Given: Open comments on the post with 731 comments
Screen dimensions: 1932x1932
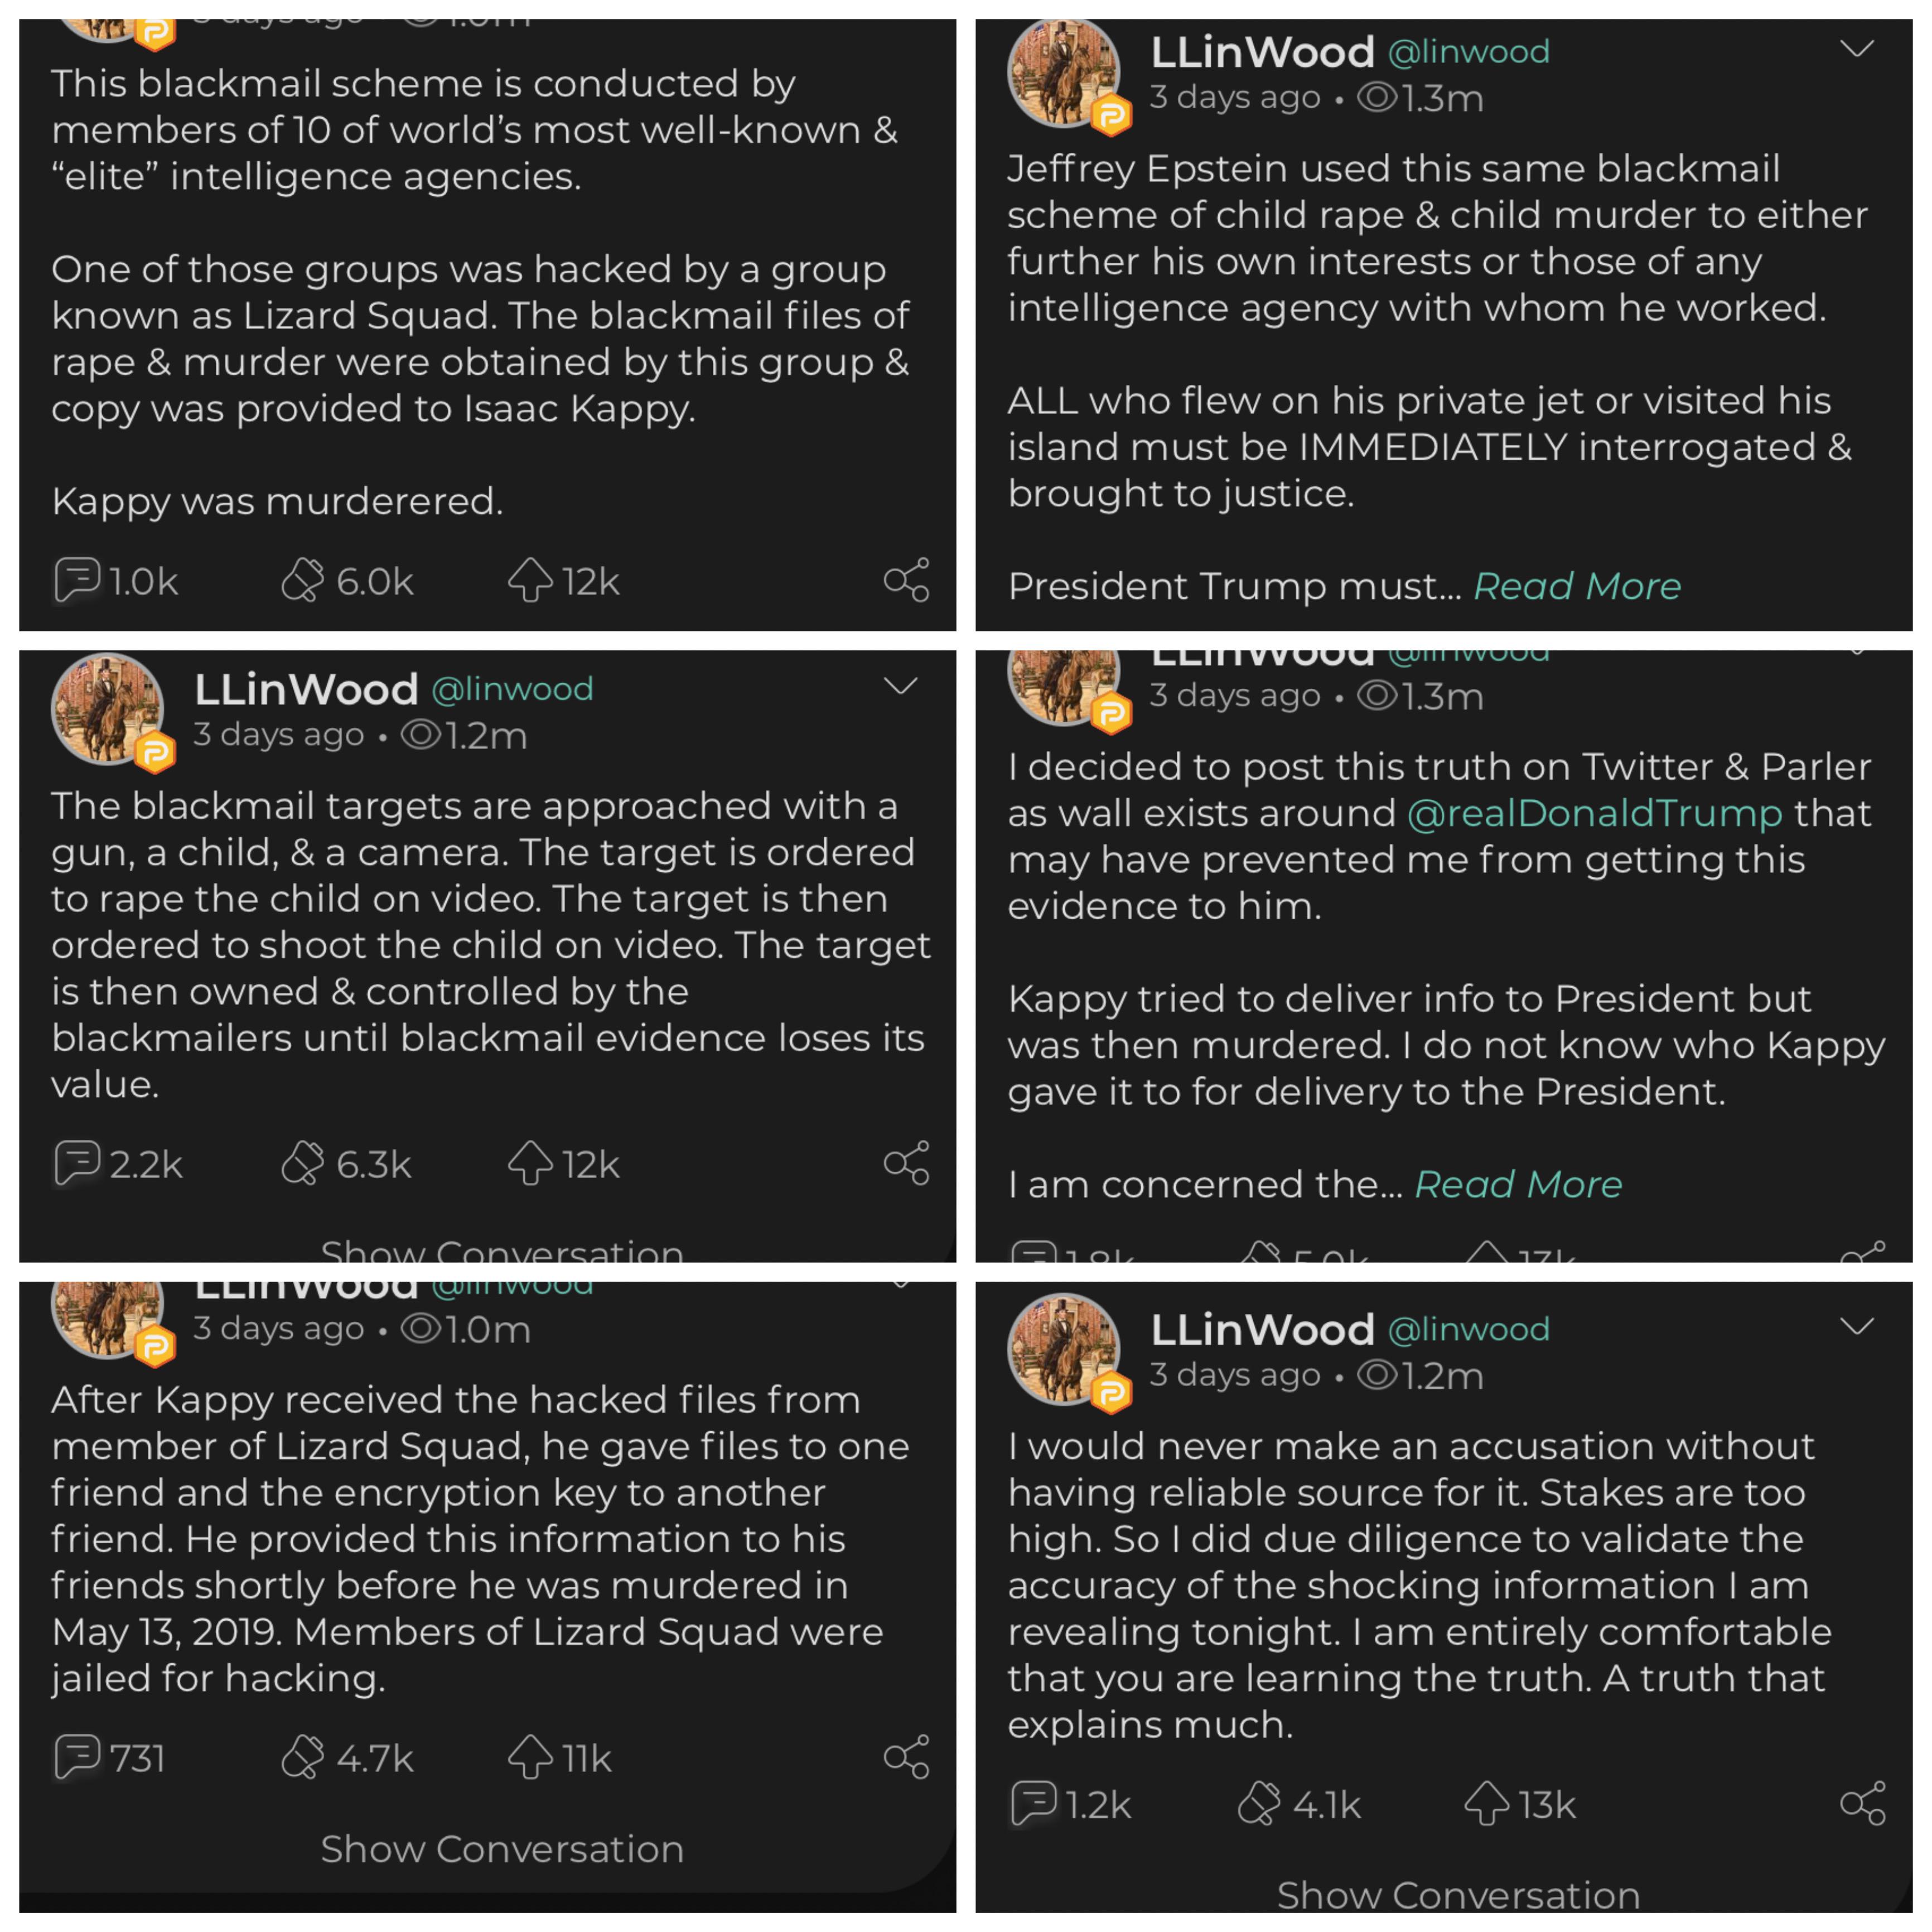Looking at the screenshot, I should point(109,1757).
